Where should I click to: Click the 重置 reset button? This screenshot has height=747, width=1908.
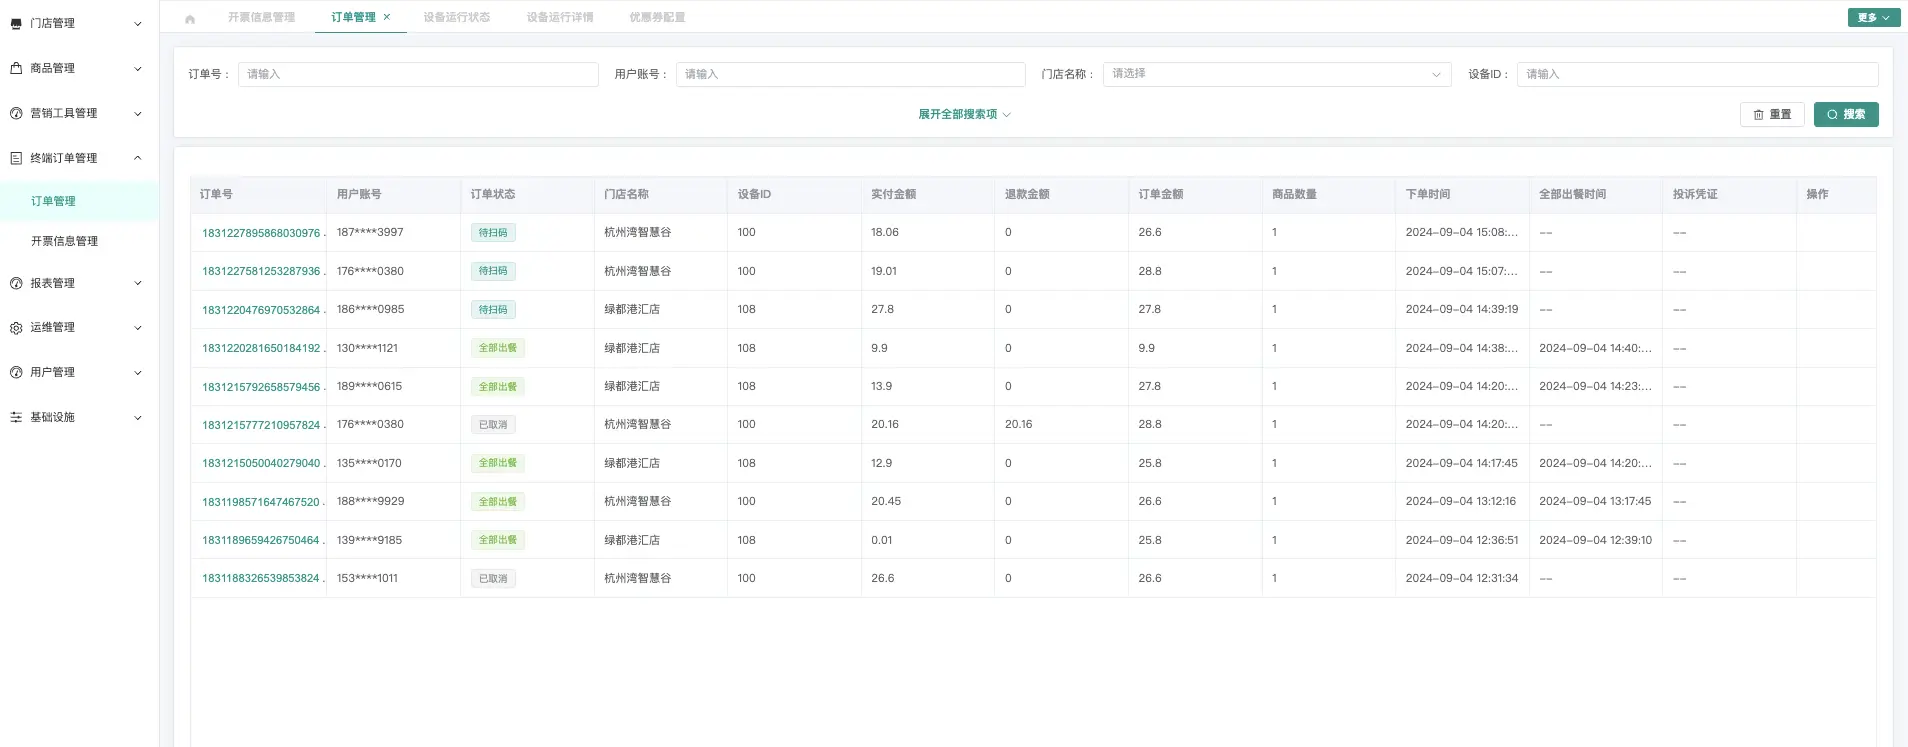1772,115
